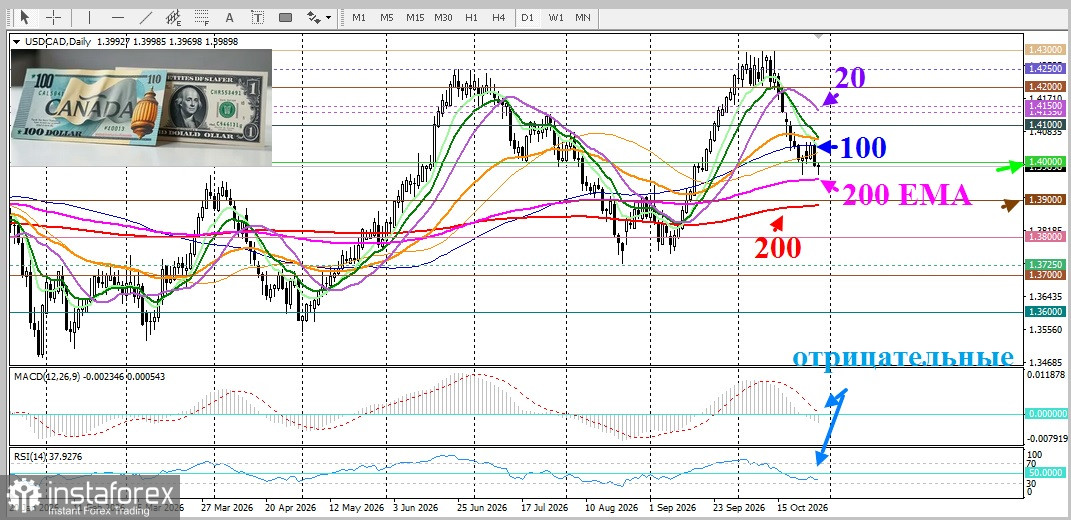Switch chart to M5 timeframe
Viewport: 1071px width, 520px height.
pos(387,18)
